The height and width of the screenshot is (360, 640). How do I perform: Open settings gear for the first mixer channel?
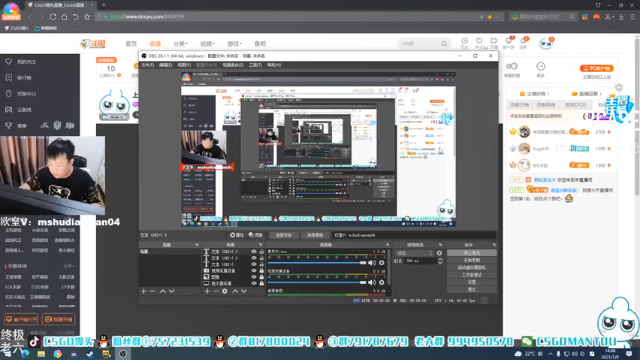pyautogui.click(x=382, y=263)
